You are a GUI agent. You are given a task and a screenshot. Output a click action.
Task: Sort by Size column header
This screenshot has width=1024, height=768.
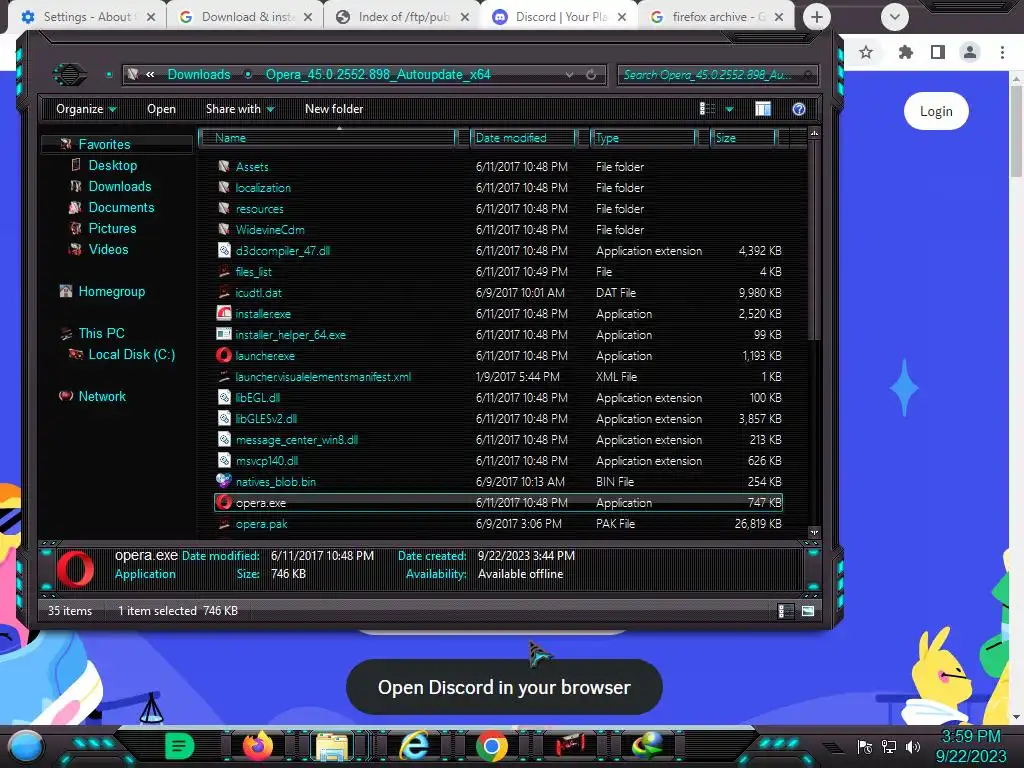pos(743,138)
